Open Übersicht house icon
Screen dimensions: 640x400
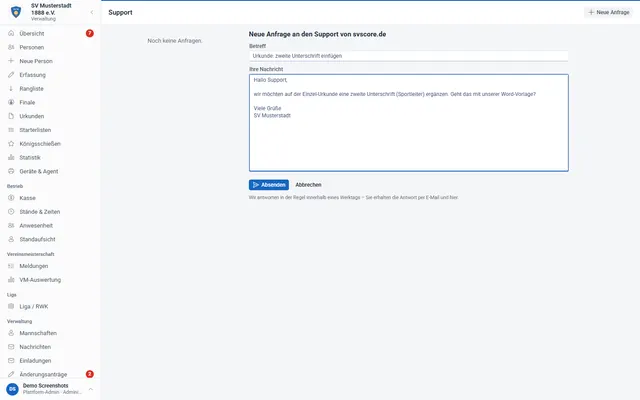pos(11,33)
